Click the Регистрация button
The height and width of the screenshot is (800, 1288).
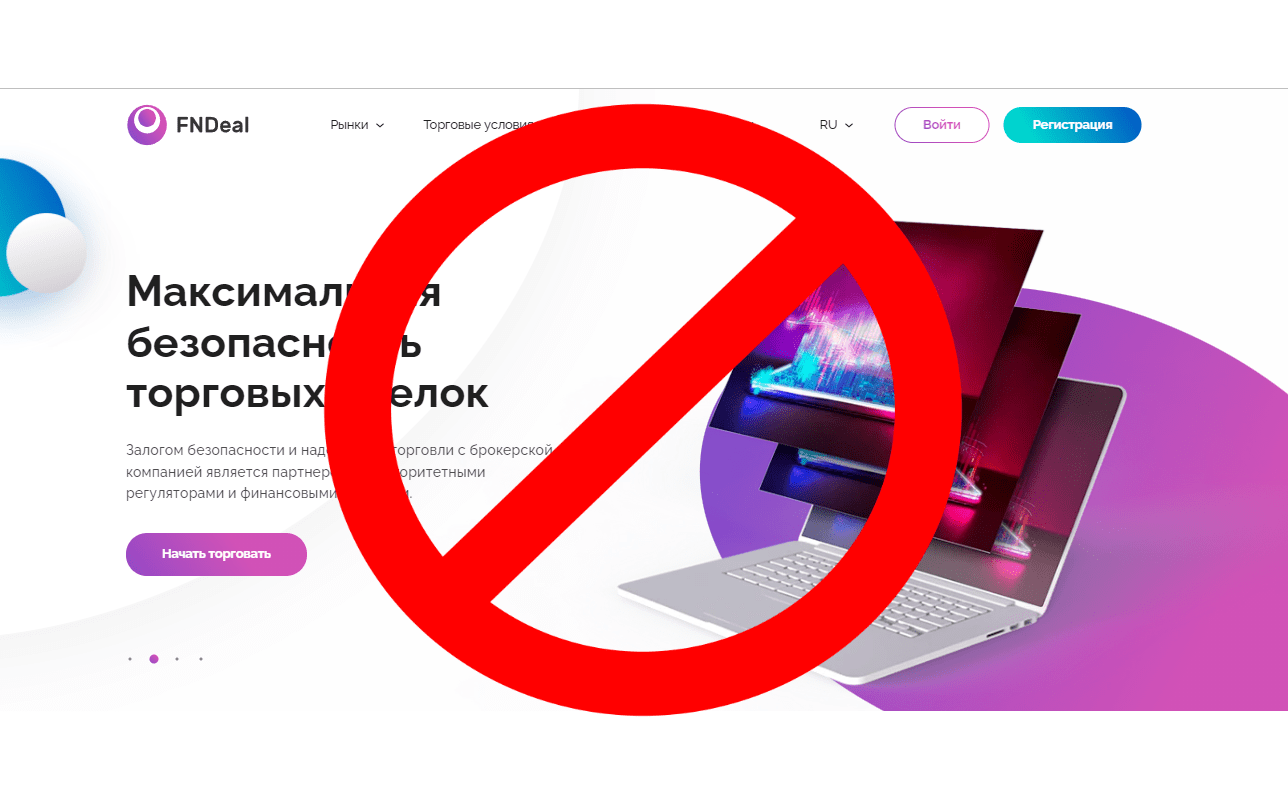[x=1072, y=125]
